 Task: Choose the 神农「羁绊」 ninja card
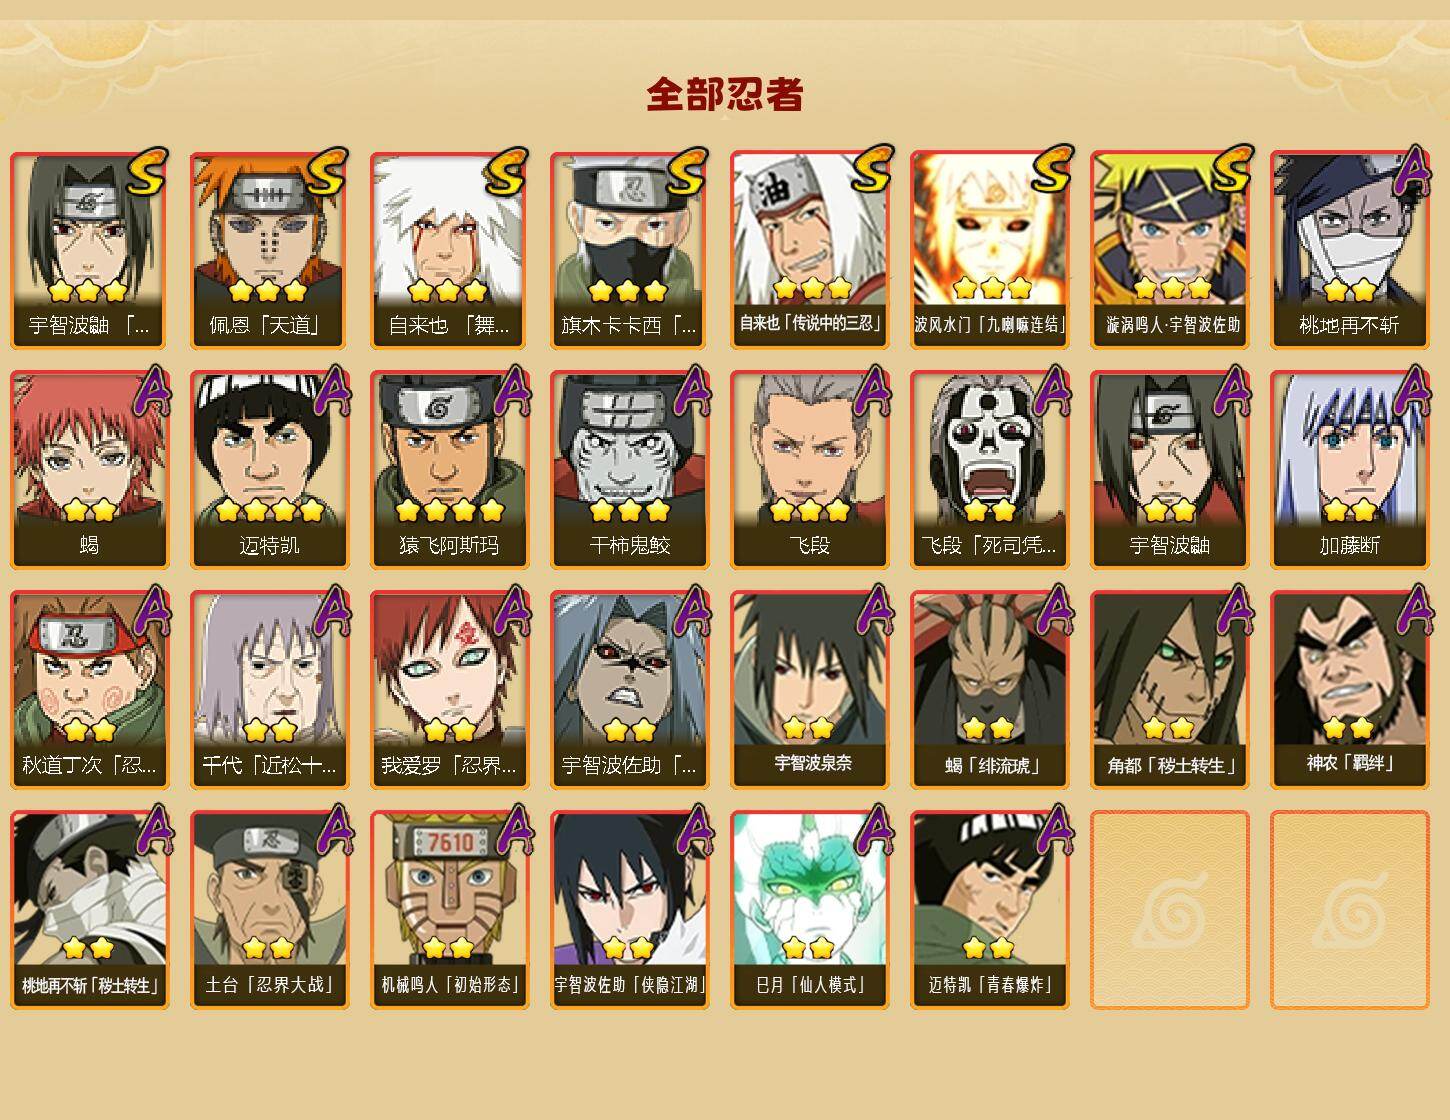(1350, 690)
